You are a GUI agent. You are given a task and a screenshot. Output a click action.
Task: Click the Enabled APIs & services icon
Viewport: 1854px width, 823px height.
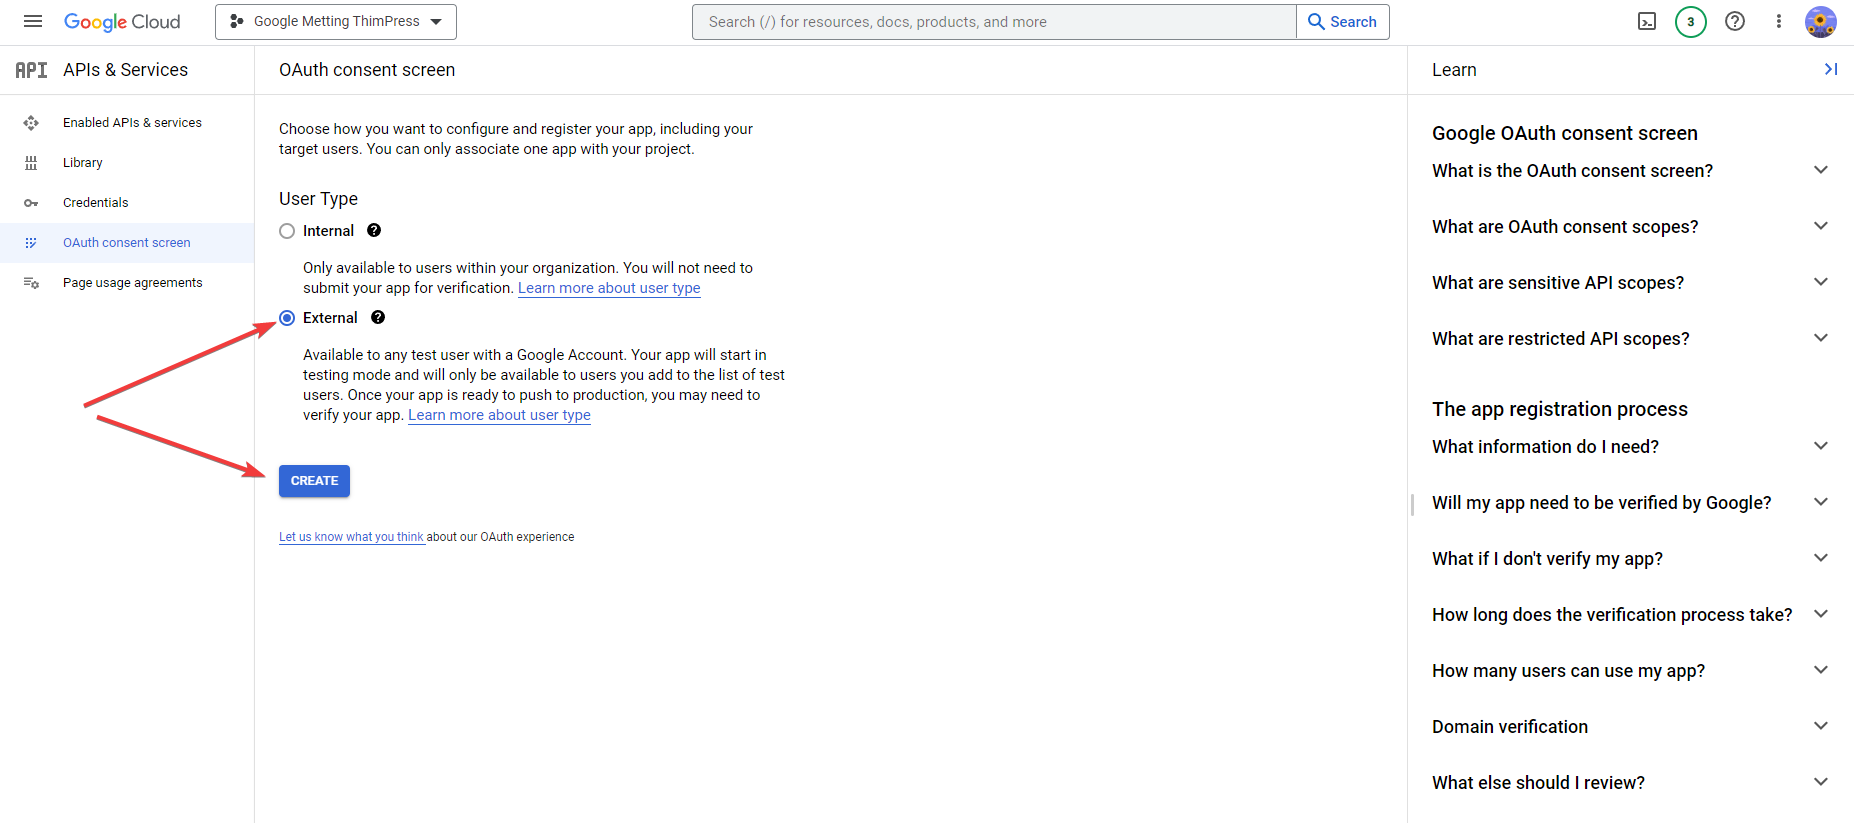point(31,123)
